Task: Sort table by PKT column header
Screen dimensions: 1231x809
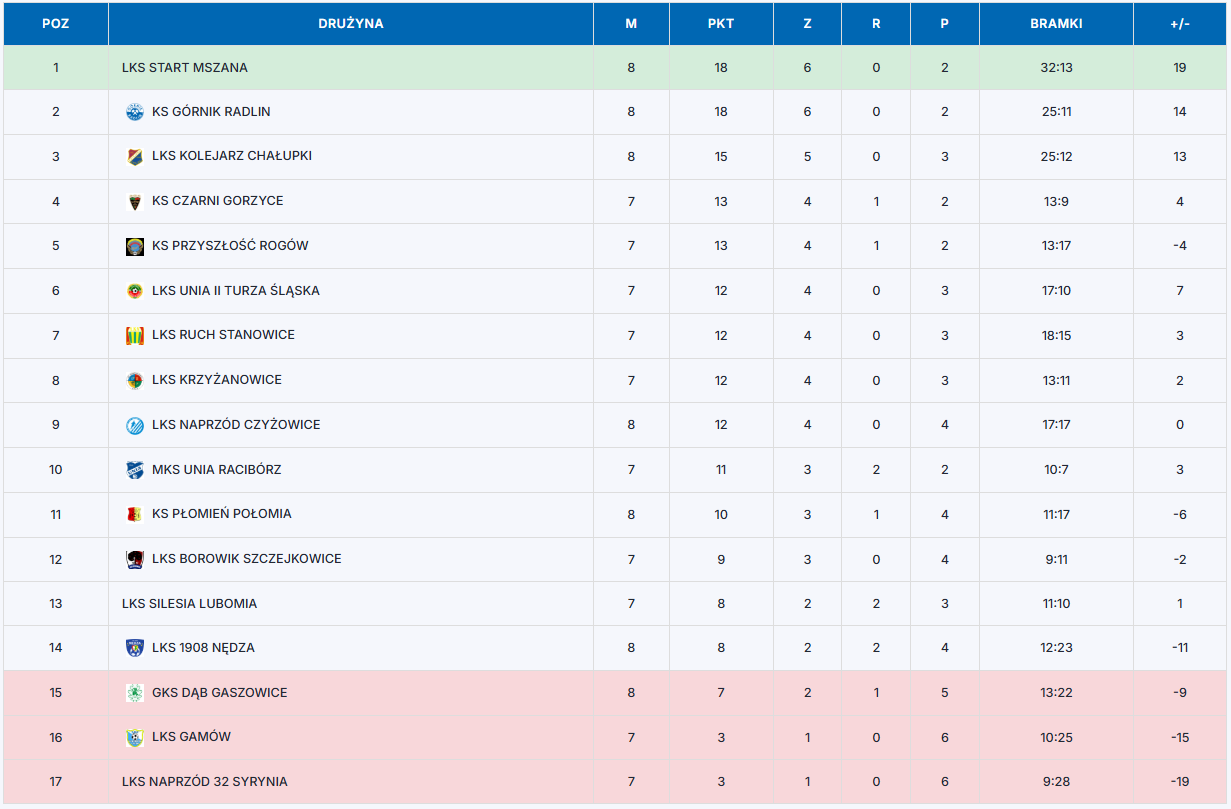Action: pos(720,24)
